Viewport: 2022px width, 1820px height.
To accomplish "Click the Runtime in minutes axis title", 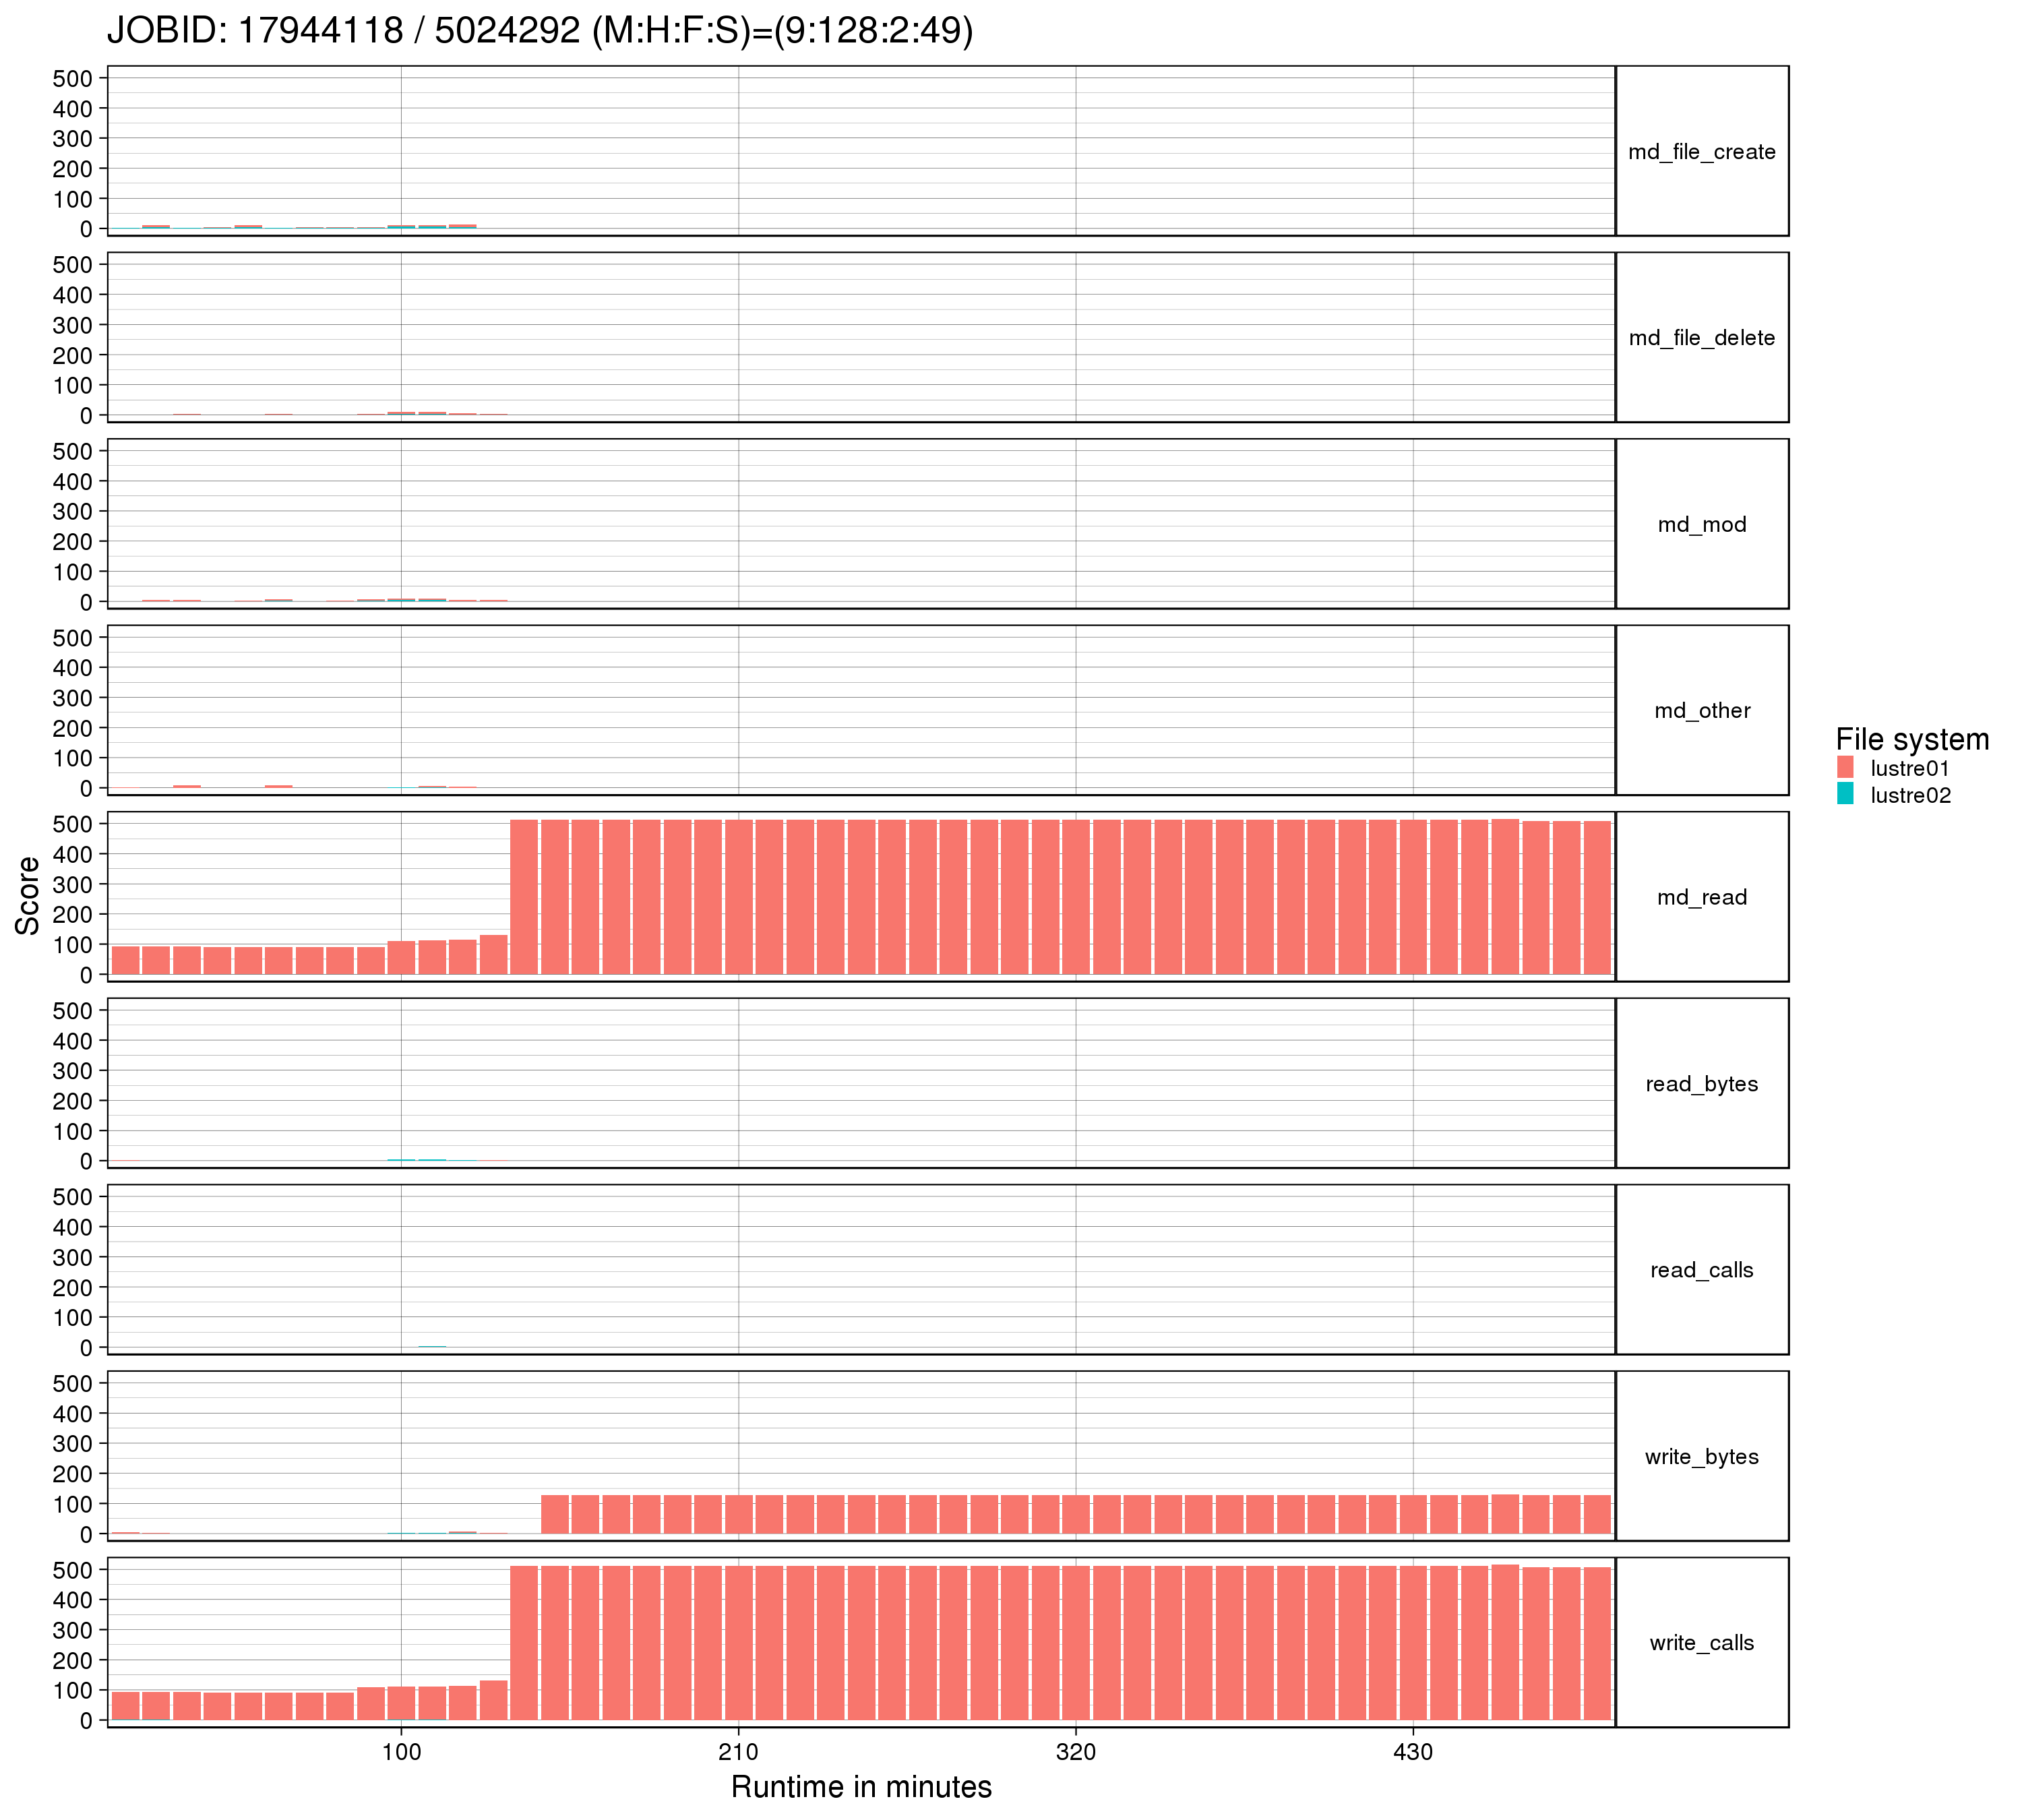I will tap(861, 1787).
